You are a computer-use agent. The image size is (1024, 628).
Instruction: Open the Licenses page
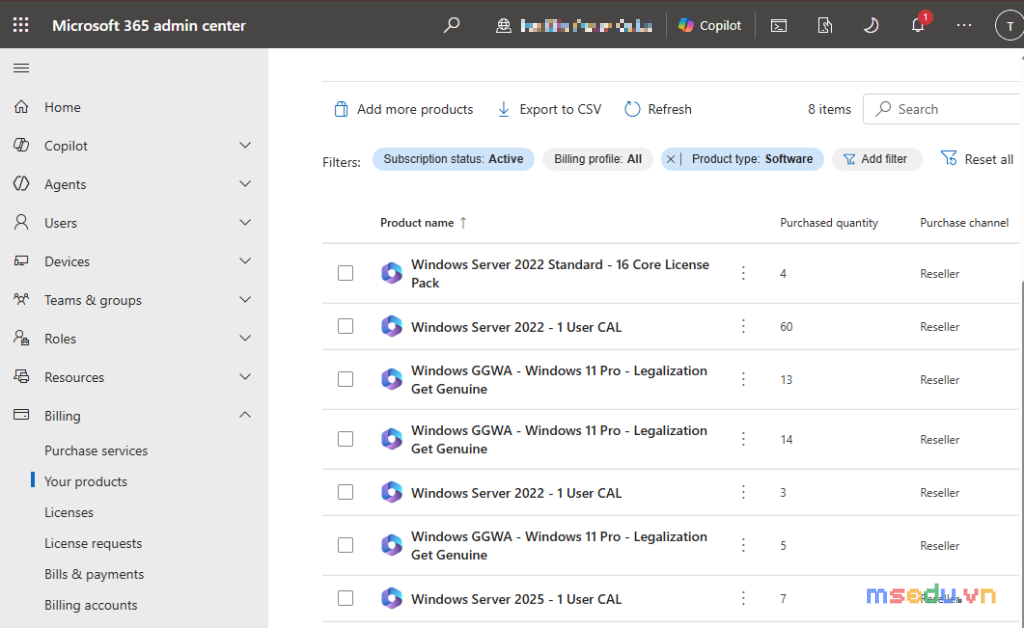point(69,512)
